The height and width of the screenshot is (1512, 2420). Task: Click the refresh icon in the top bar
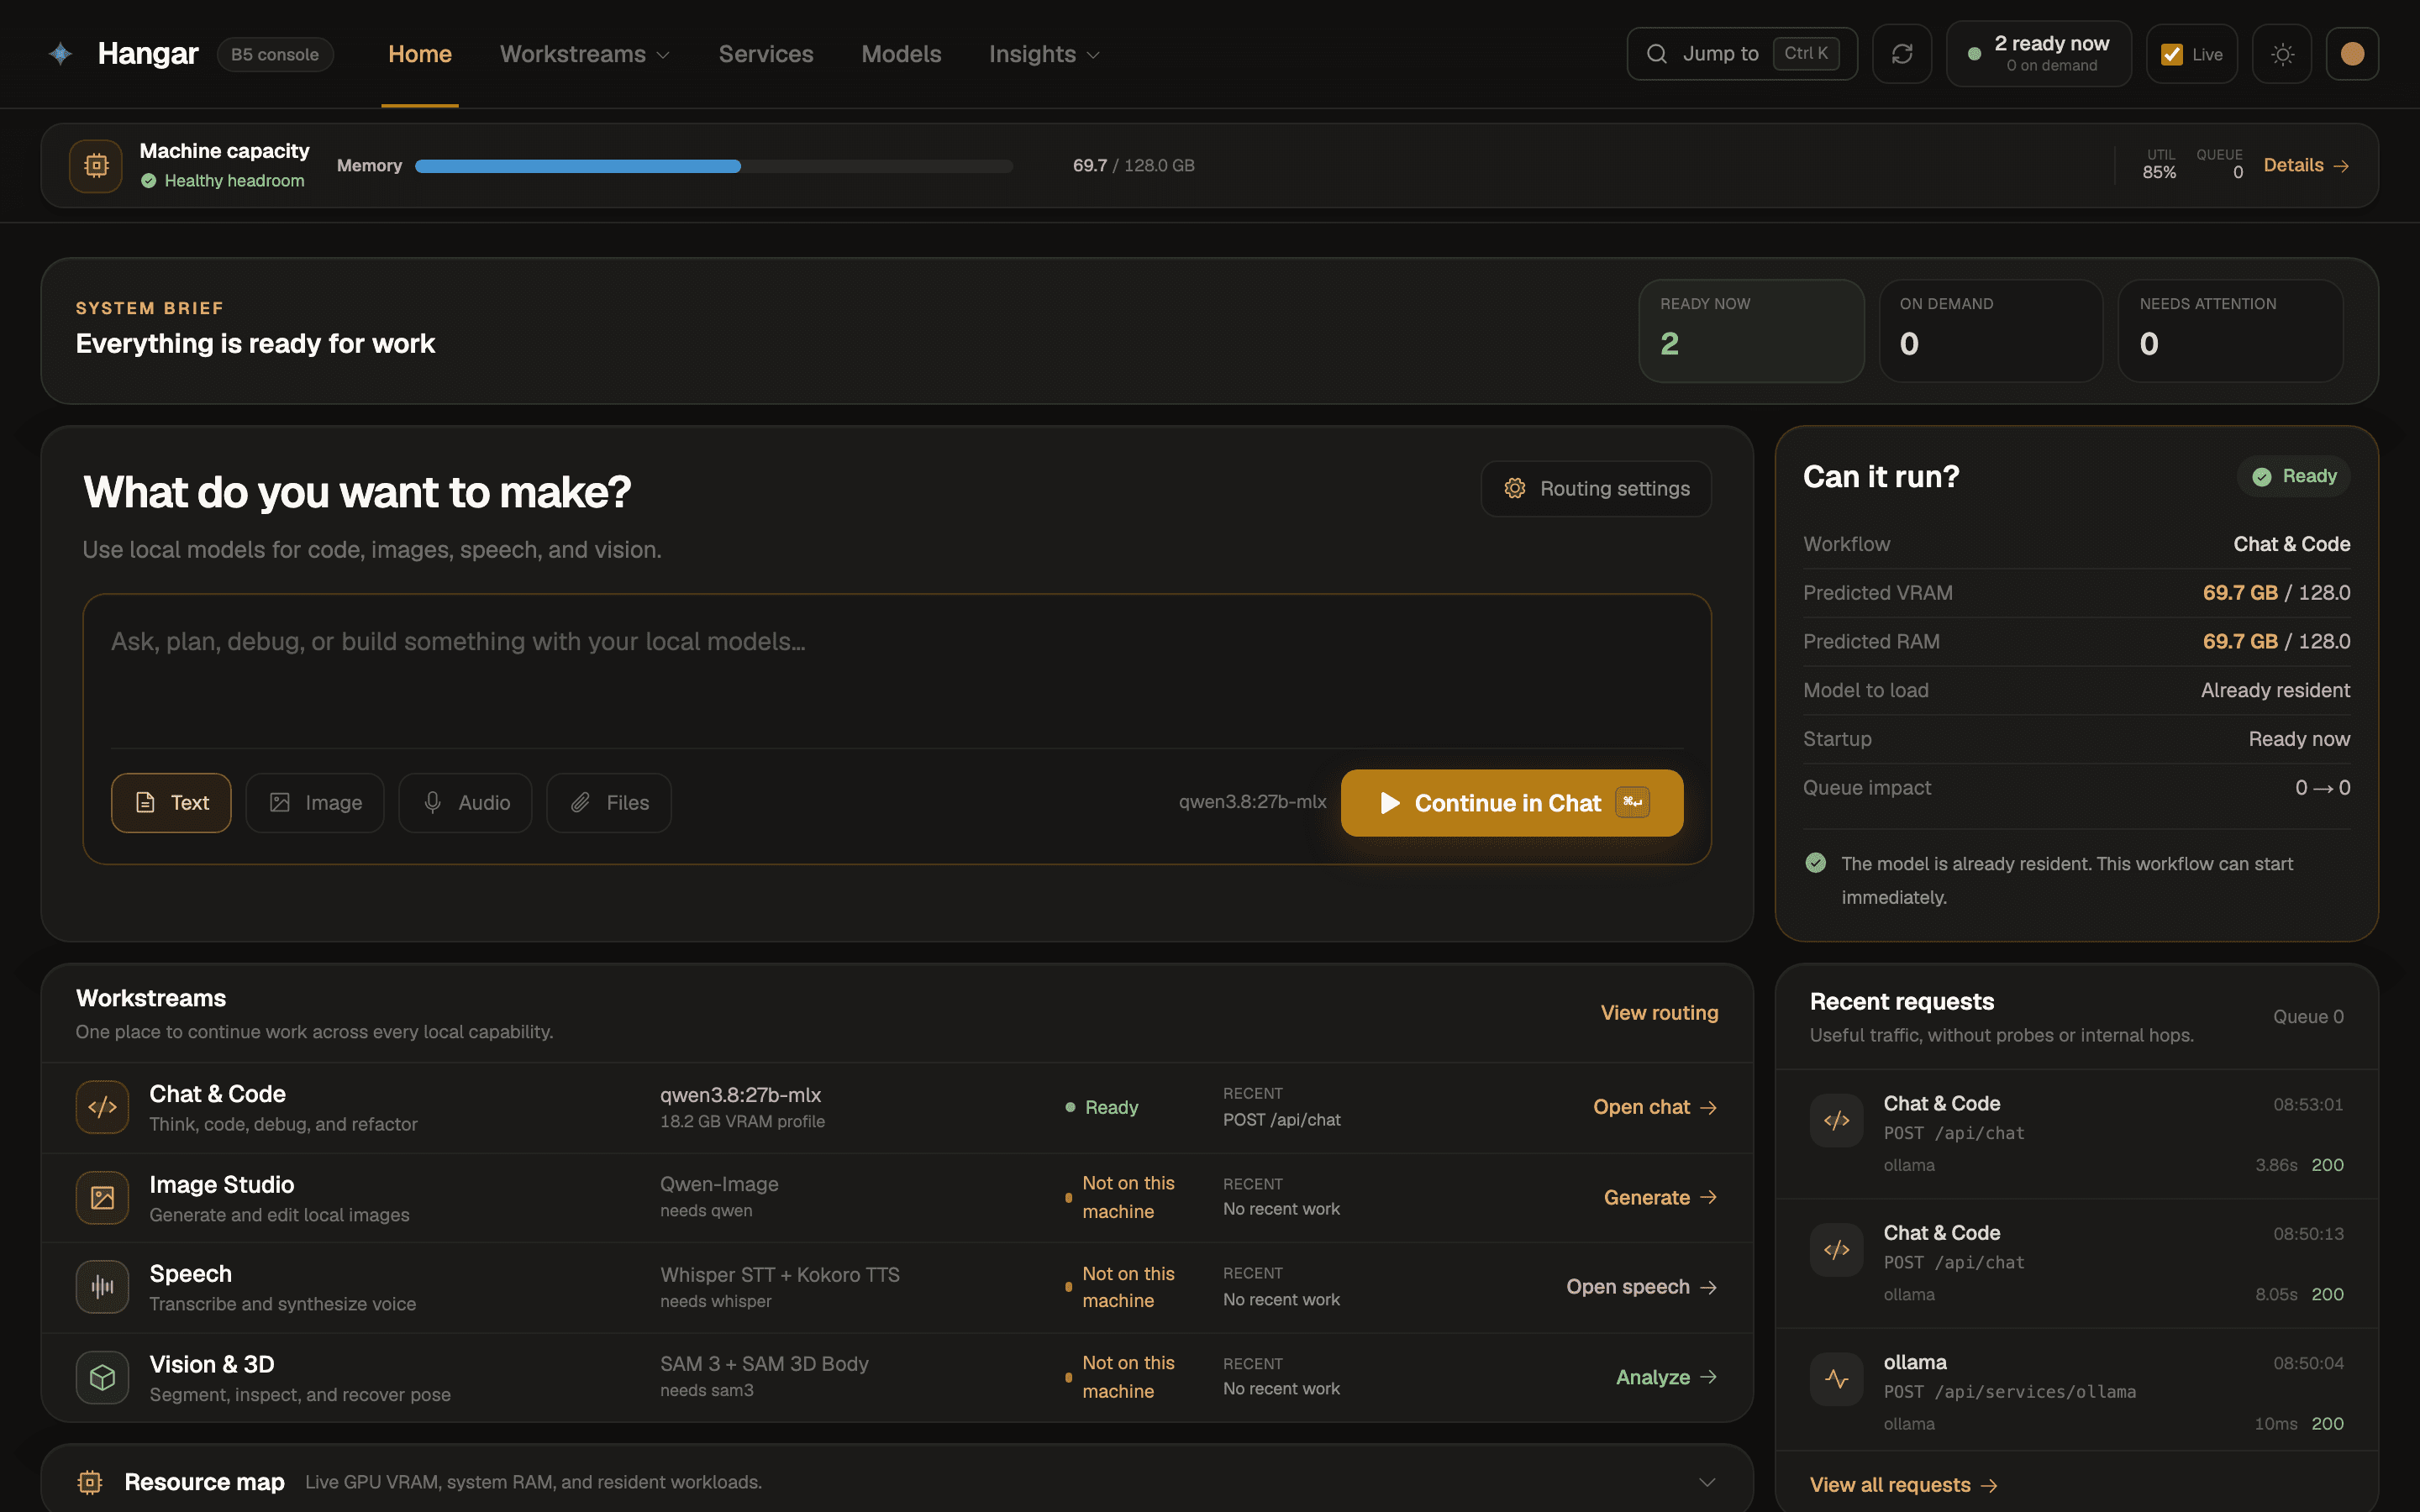[1901, 54]
